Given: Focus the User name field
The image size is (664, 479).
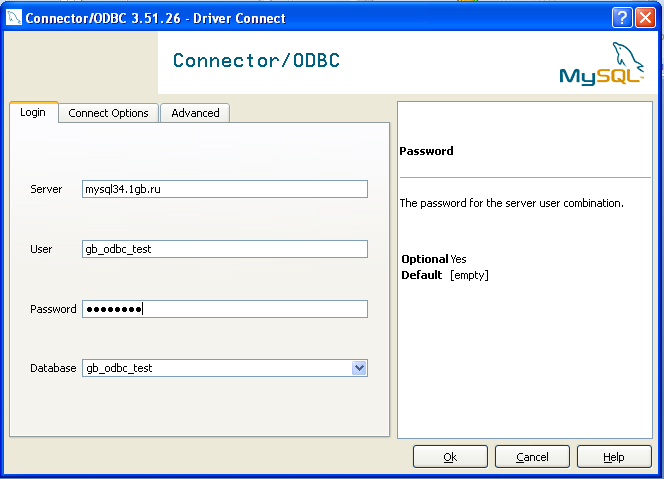Looking at the screenshot, I should 224,249.
